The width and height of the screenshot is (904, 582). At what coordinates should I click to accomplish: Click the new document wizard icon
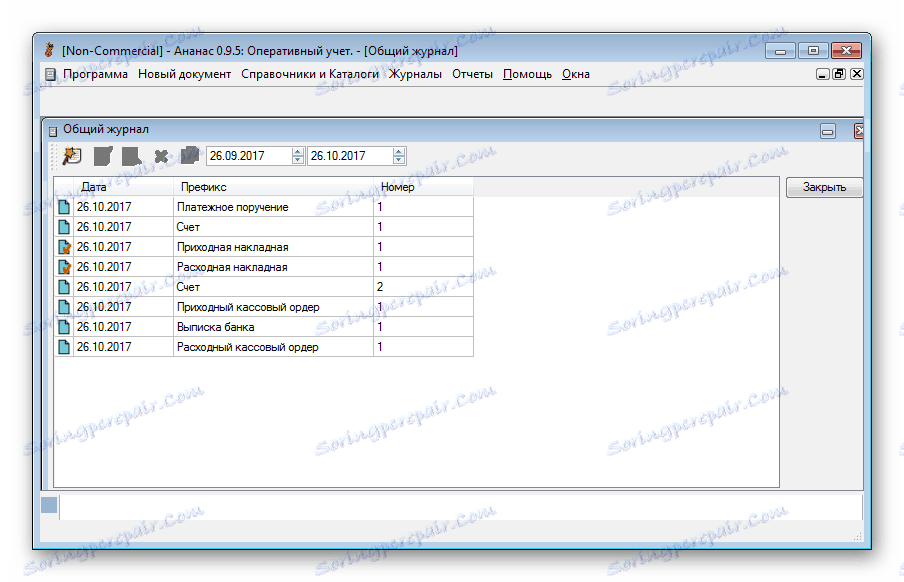(72, 156)
